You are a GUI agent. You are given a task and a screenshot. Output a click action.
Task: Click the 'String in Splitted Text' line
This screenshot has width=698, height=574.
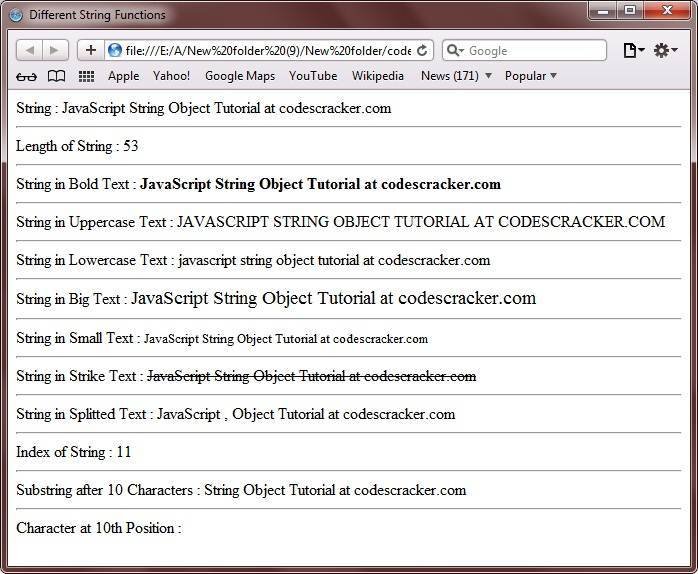click(235, 414)
